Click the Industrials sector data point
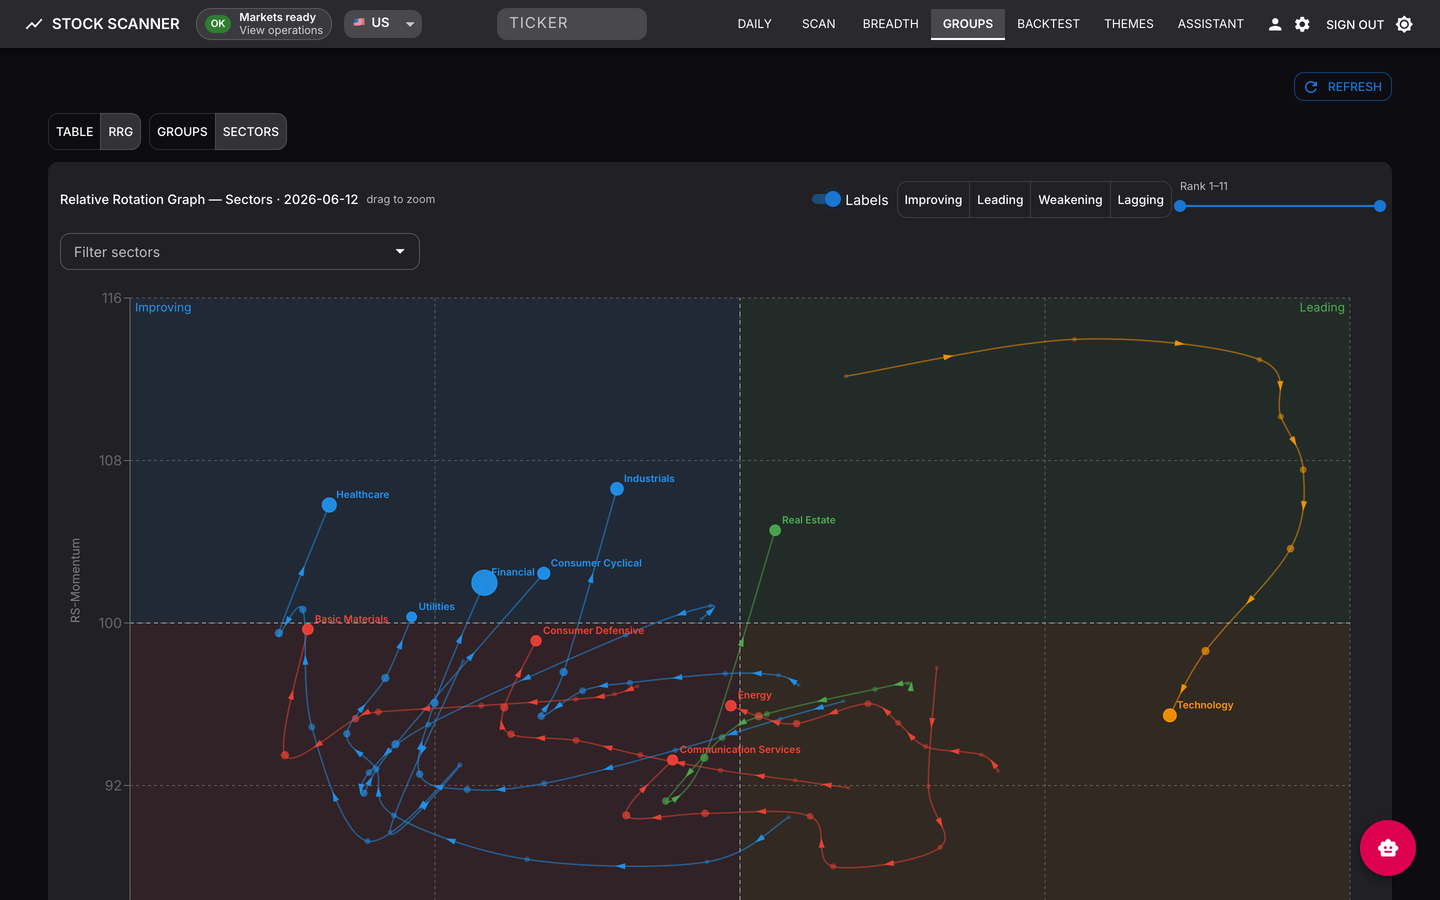Screen dimensions: 1440x900 click(x=617, y=489)
